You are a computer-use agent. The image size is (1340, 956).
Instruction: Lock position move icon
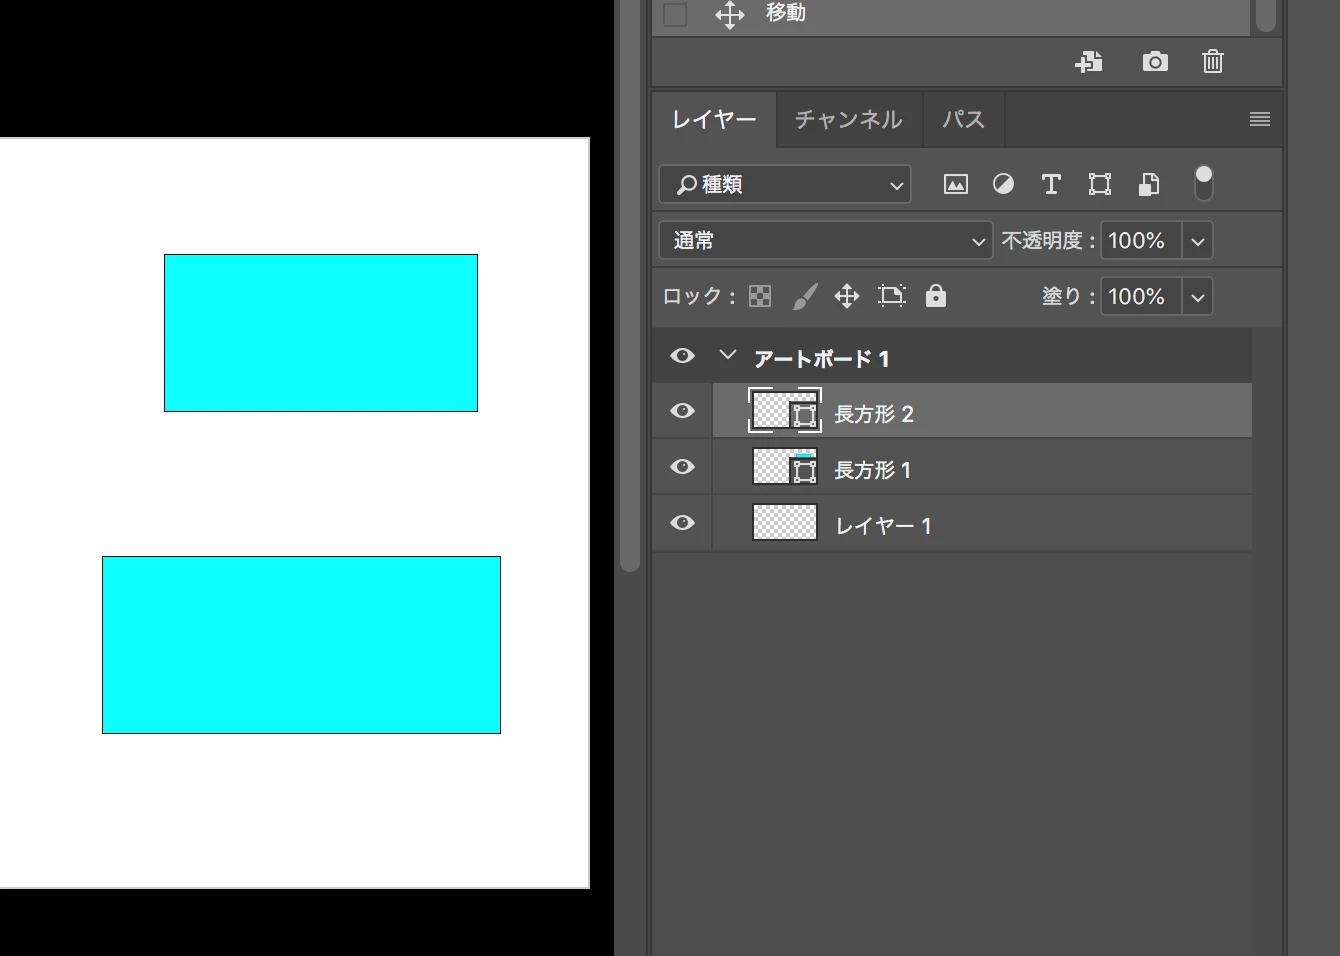coord(847,296)
